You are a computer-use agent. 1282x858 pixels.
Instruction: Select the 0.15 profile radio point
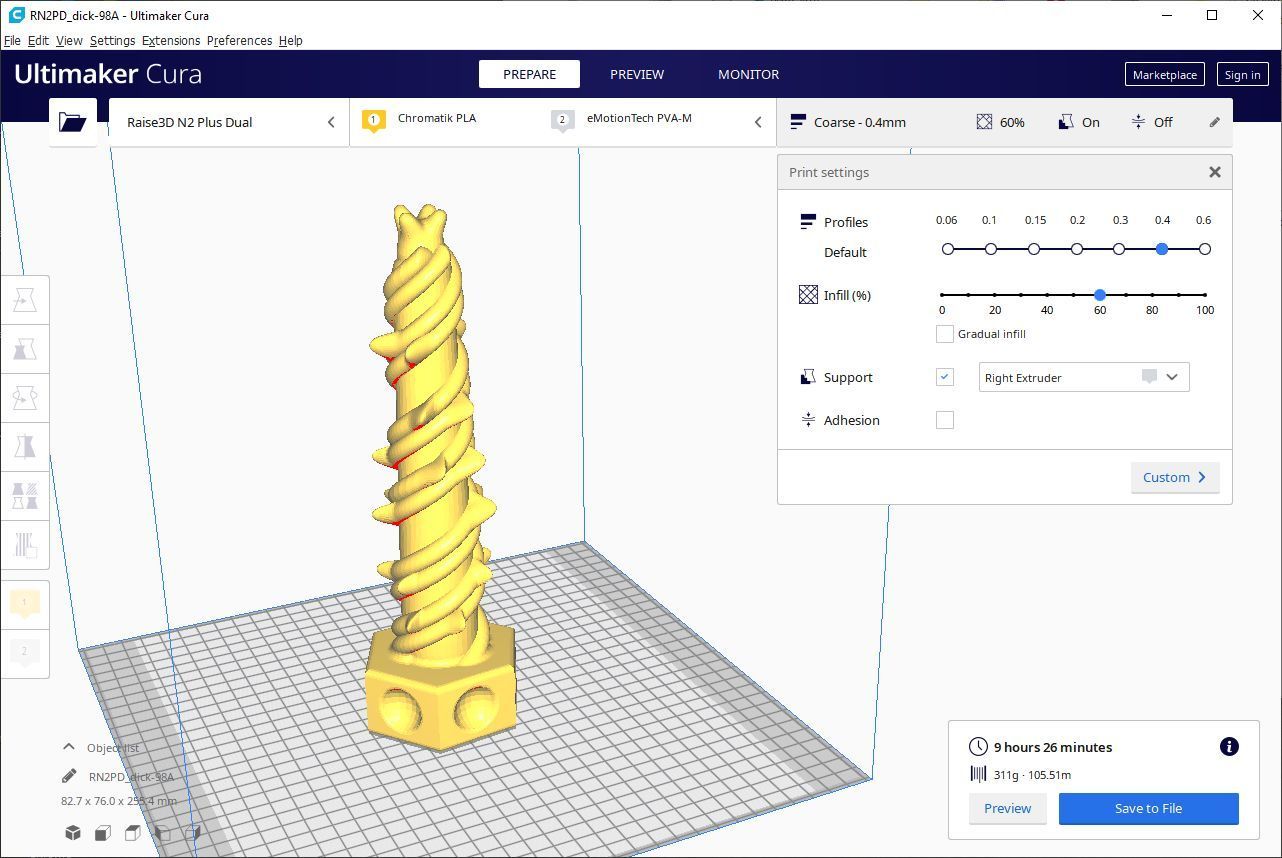point(1034,249)
